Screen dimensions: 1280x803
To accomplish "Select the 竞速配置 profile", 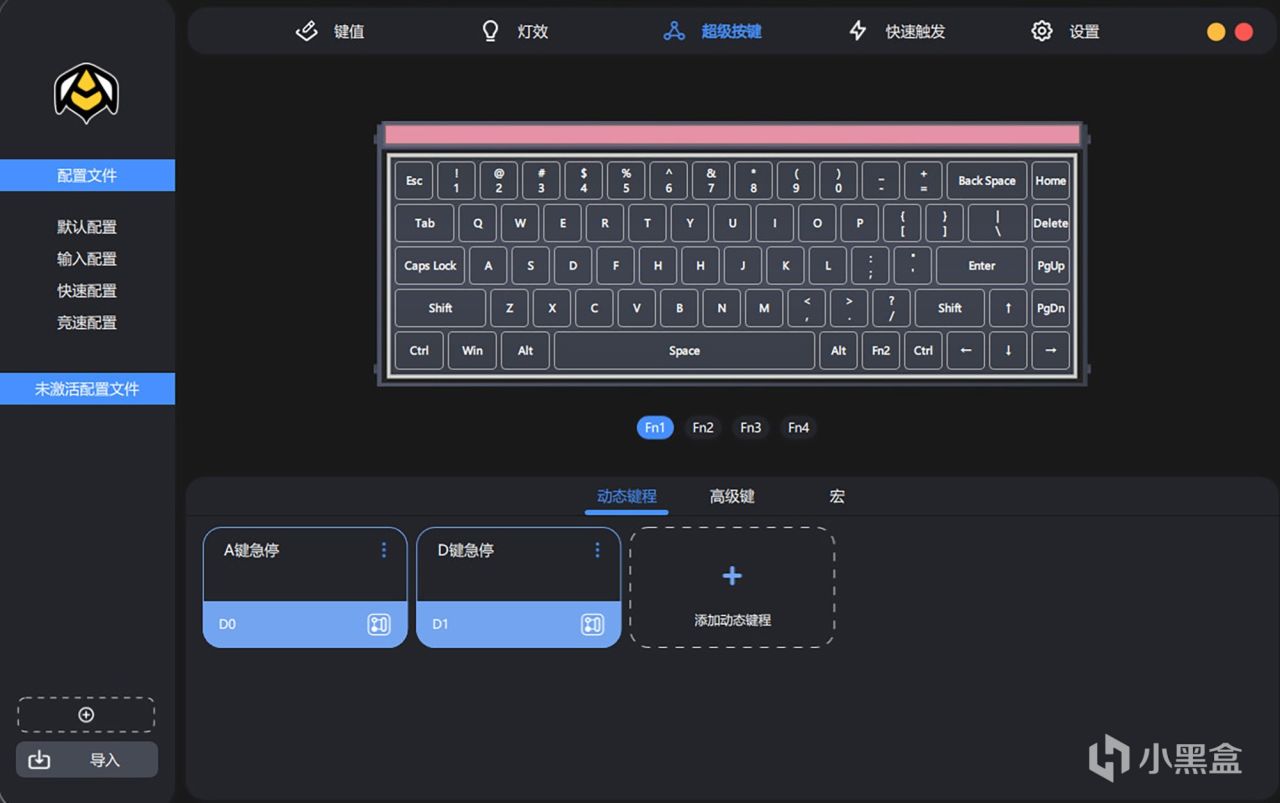I will point(87,322).
